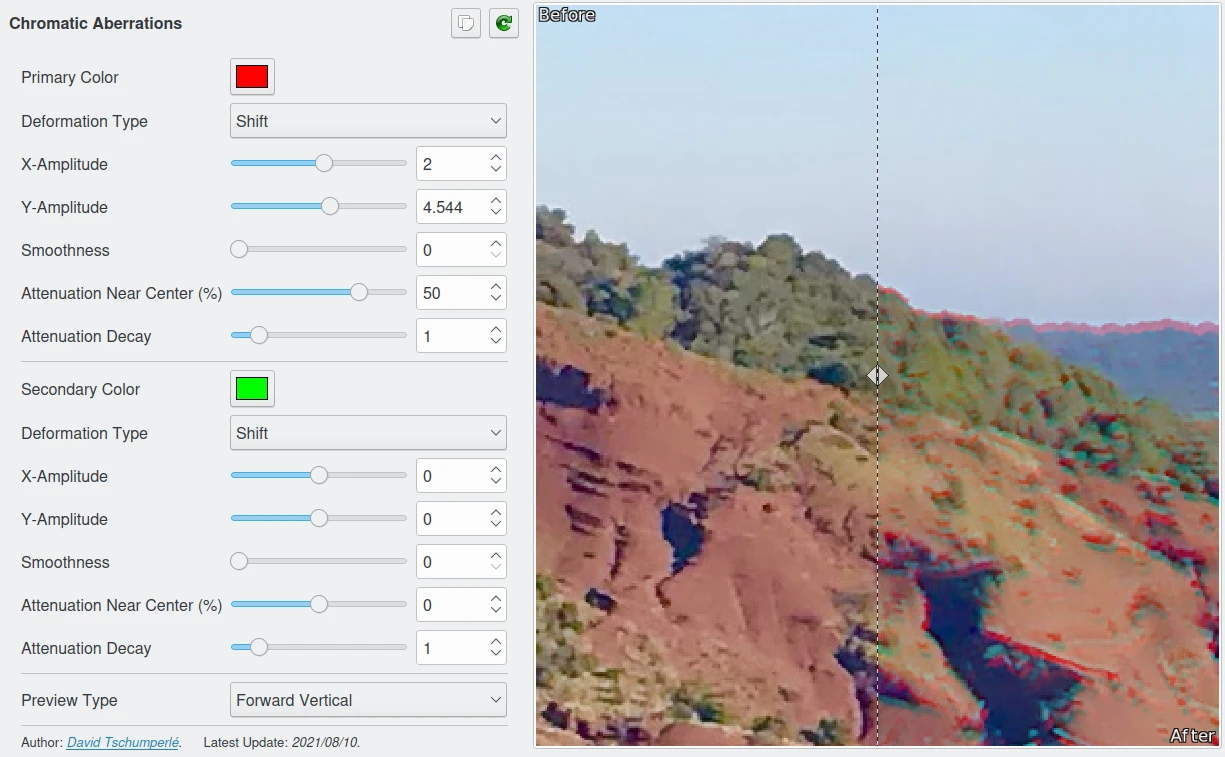Increase secondary Attenuation Decay with up arrow
This screenshot has width=1225, height=757.
496,642
